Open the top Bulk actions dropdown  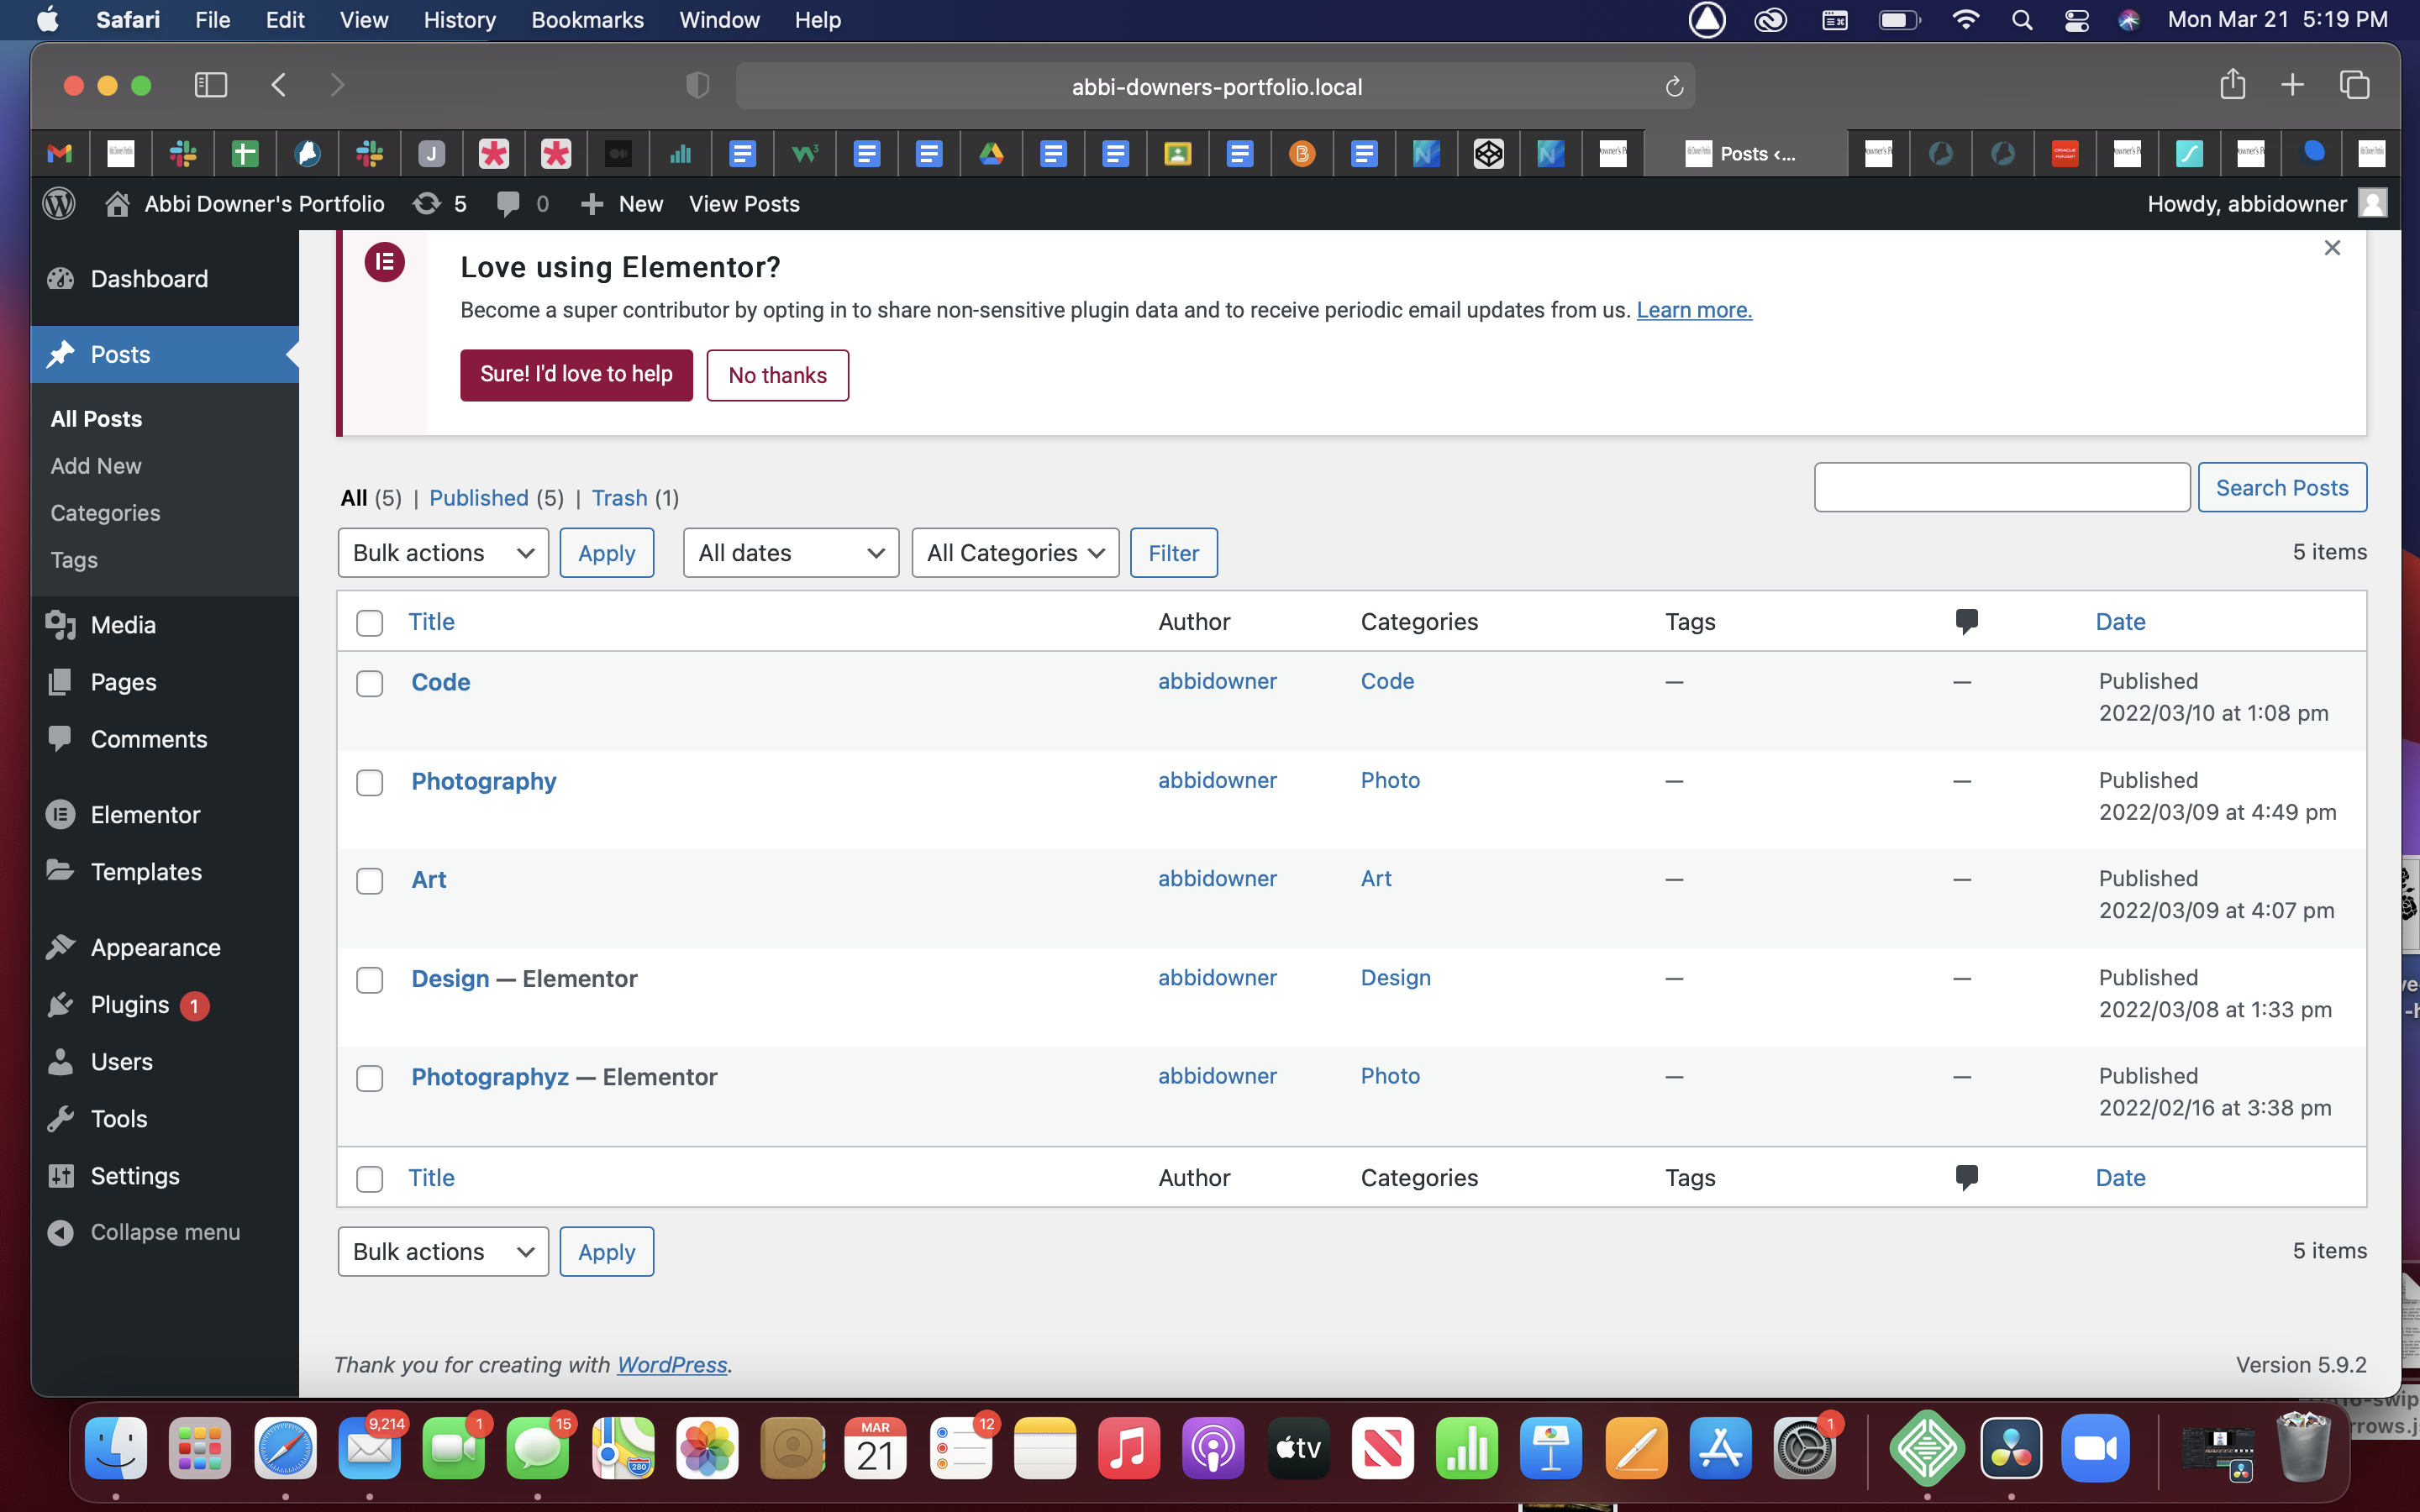click(443, 553)
